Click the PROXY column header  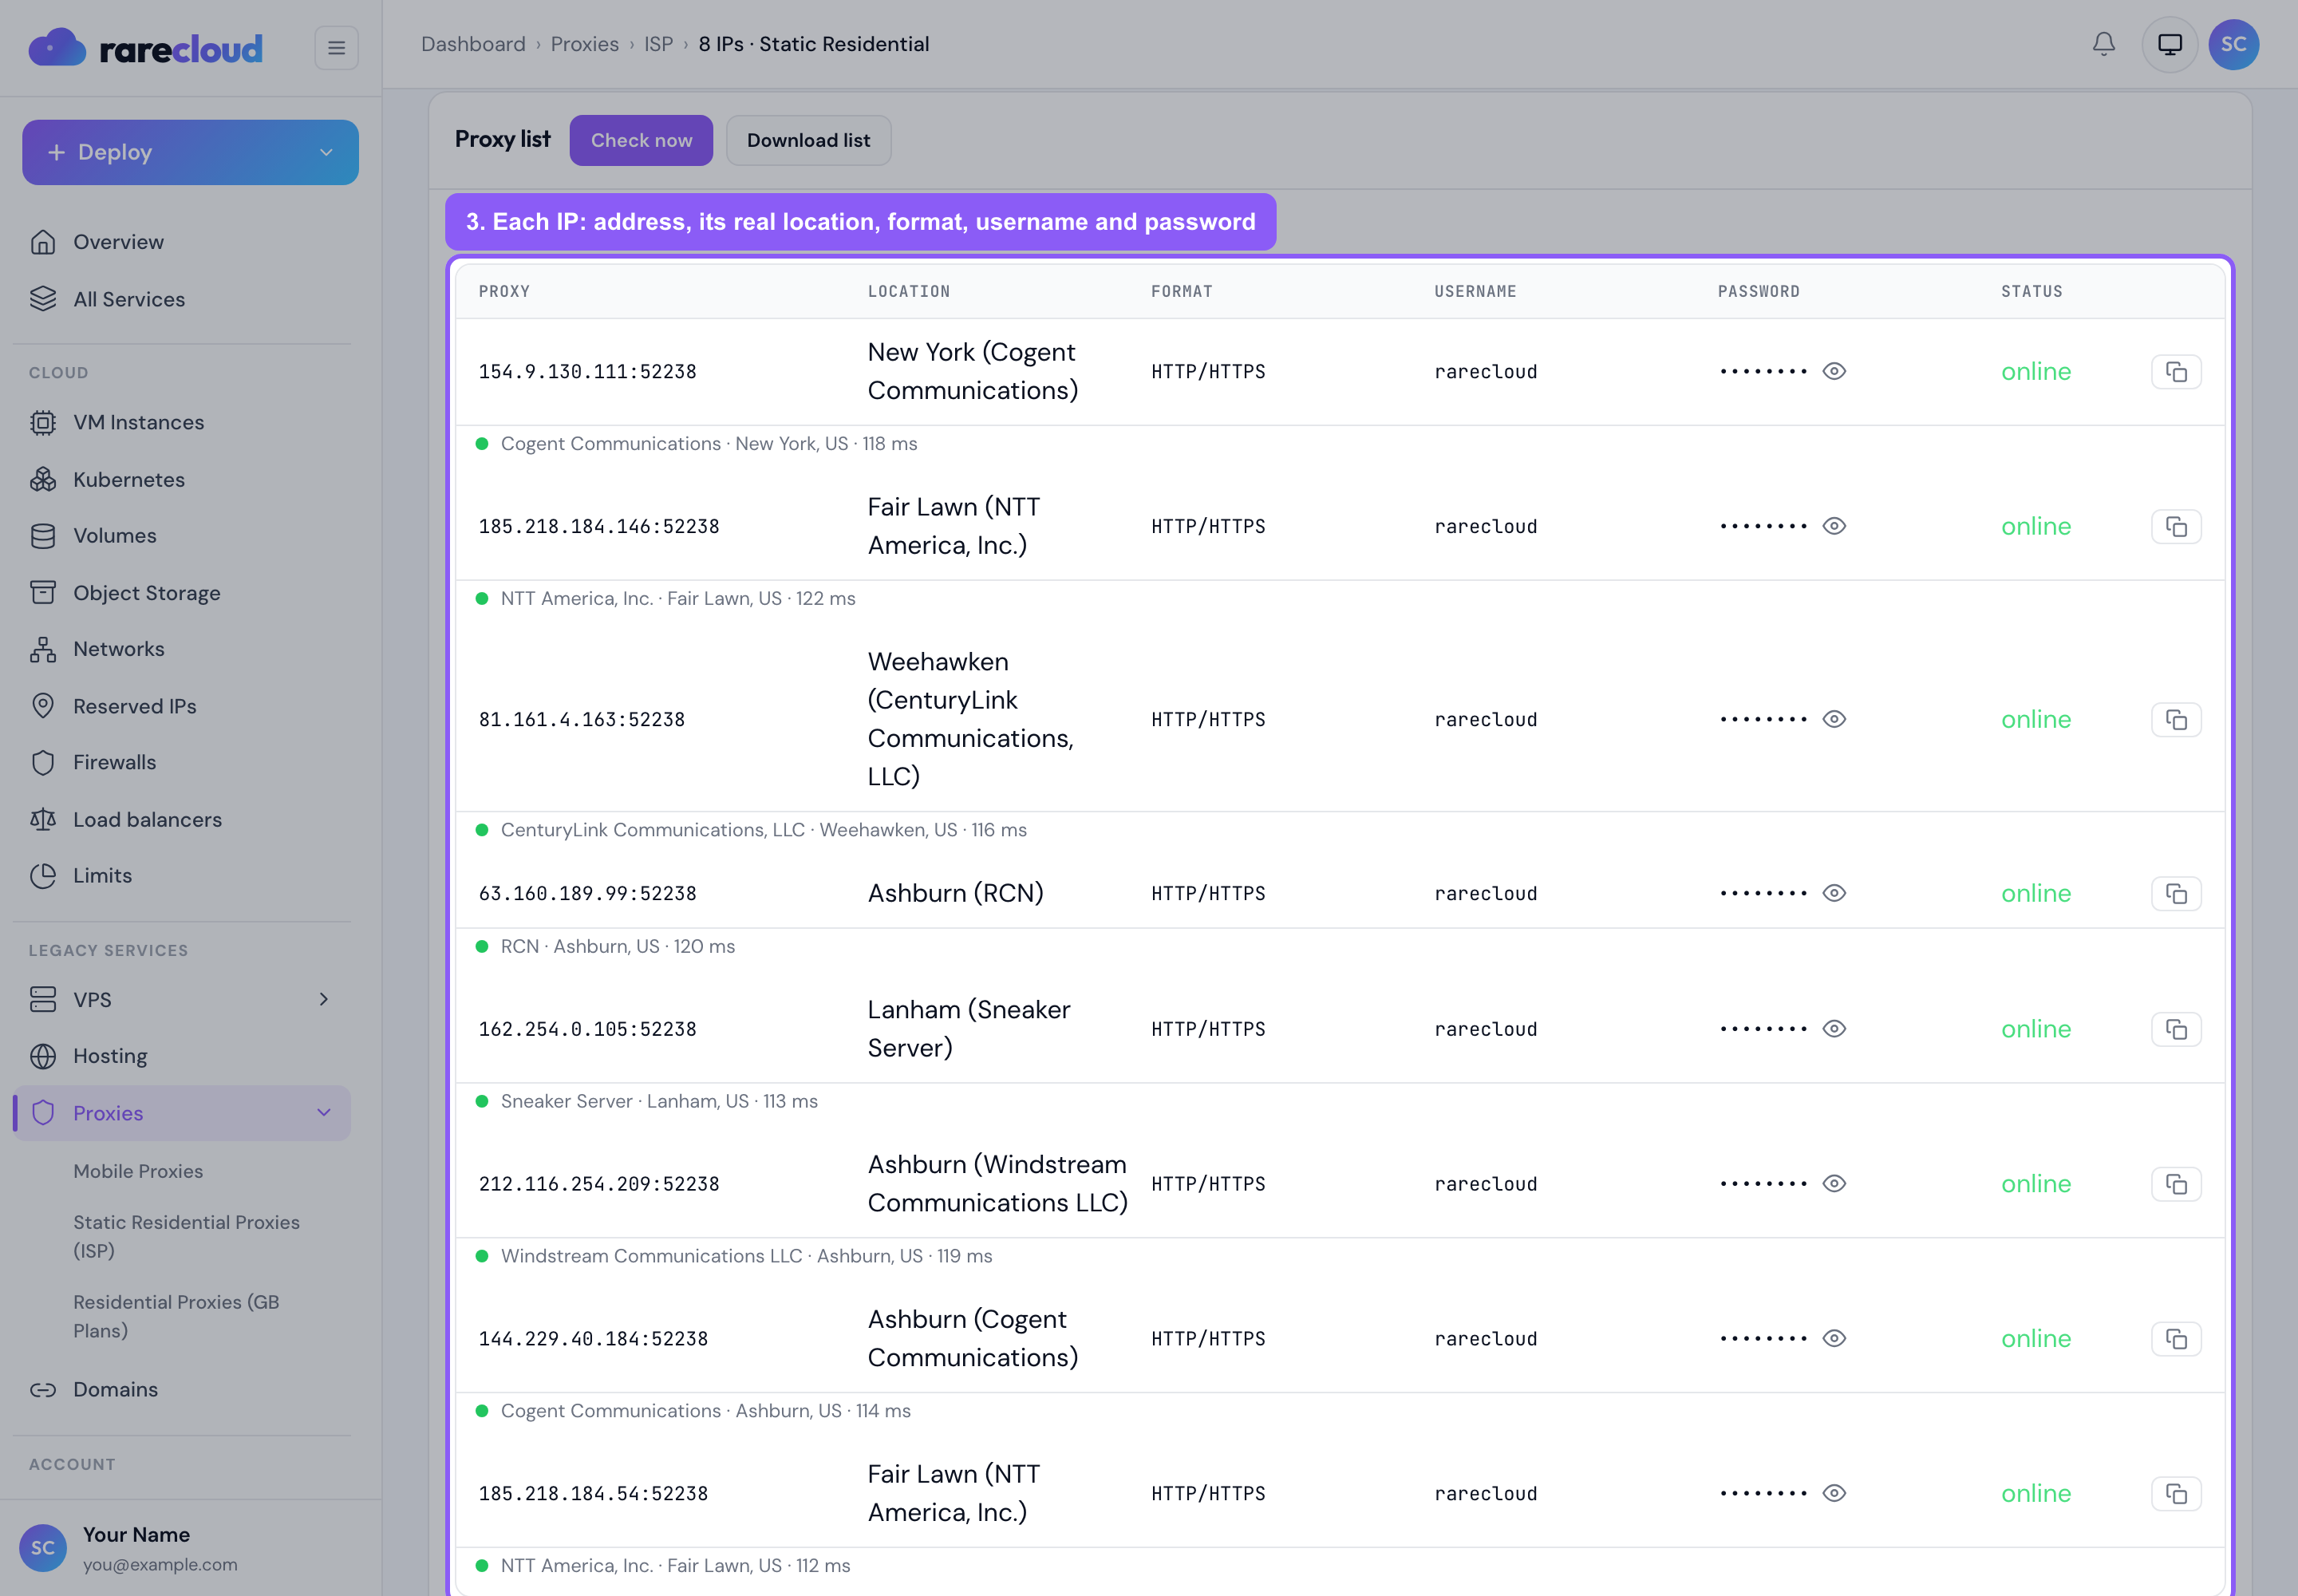click(504, 291)
